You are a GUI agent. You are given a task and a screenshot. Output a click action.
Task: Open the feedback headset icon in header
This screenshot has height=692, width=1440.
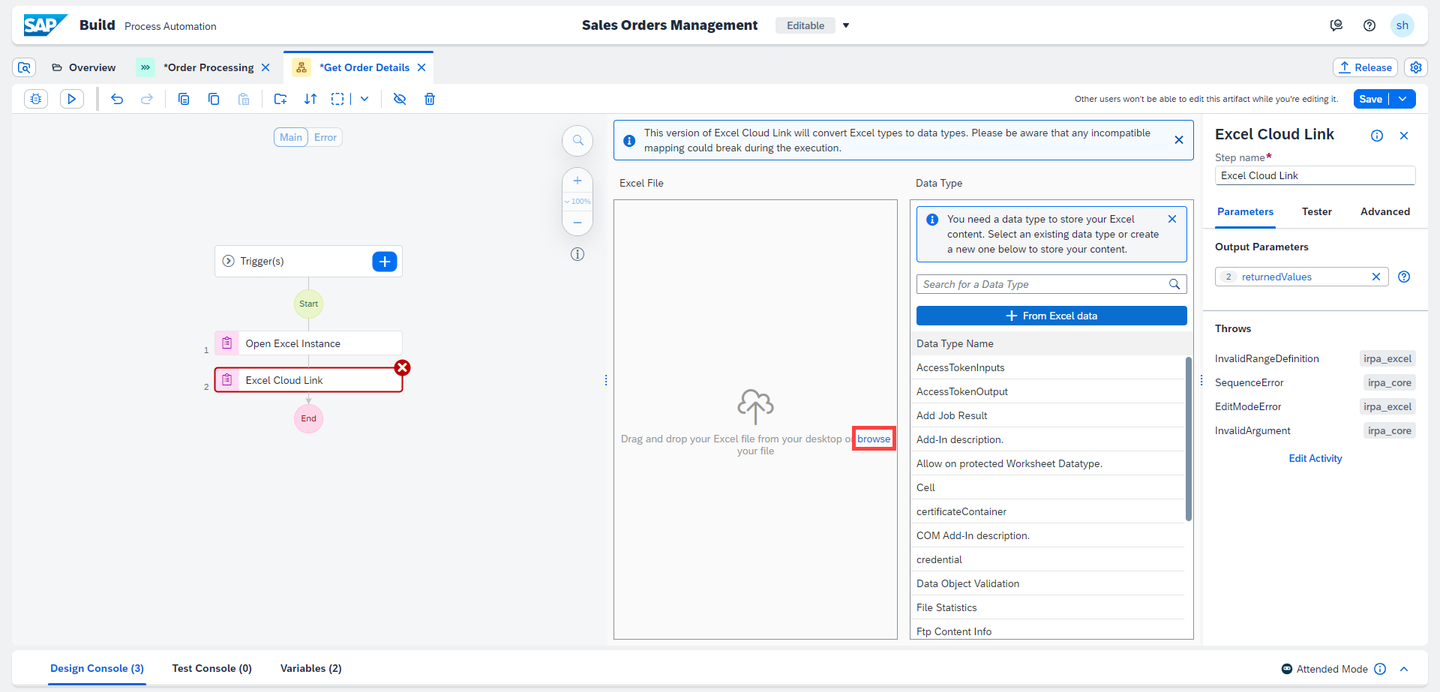coord(1336,25)
